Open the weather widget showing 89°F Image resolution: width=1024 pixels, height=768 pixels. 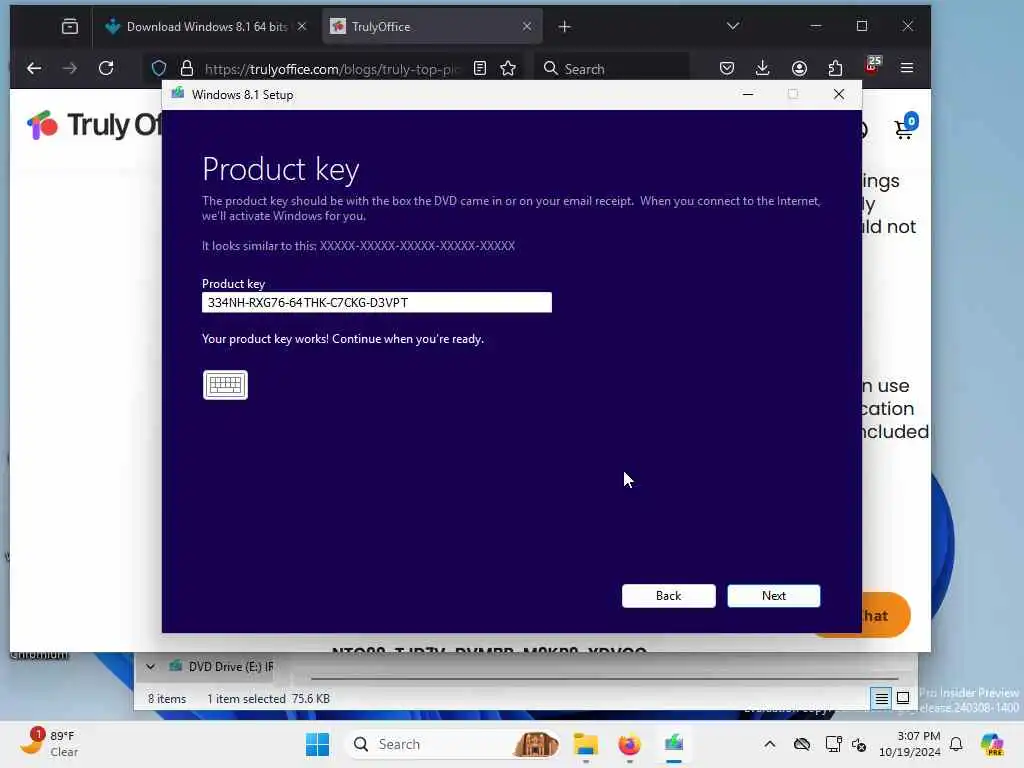[50, 743]
